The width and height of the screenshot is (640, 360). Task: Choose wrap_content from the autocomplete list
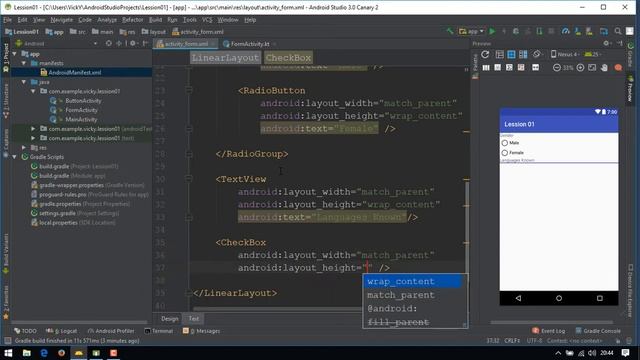(412, 281)
